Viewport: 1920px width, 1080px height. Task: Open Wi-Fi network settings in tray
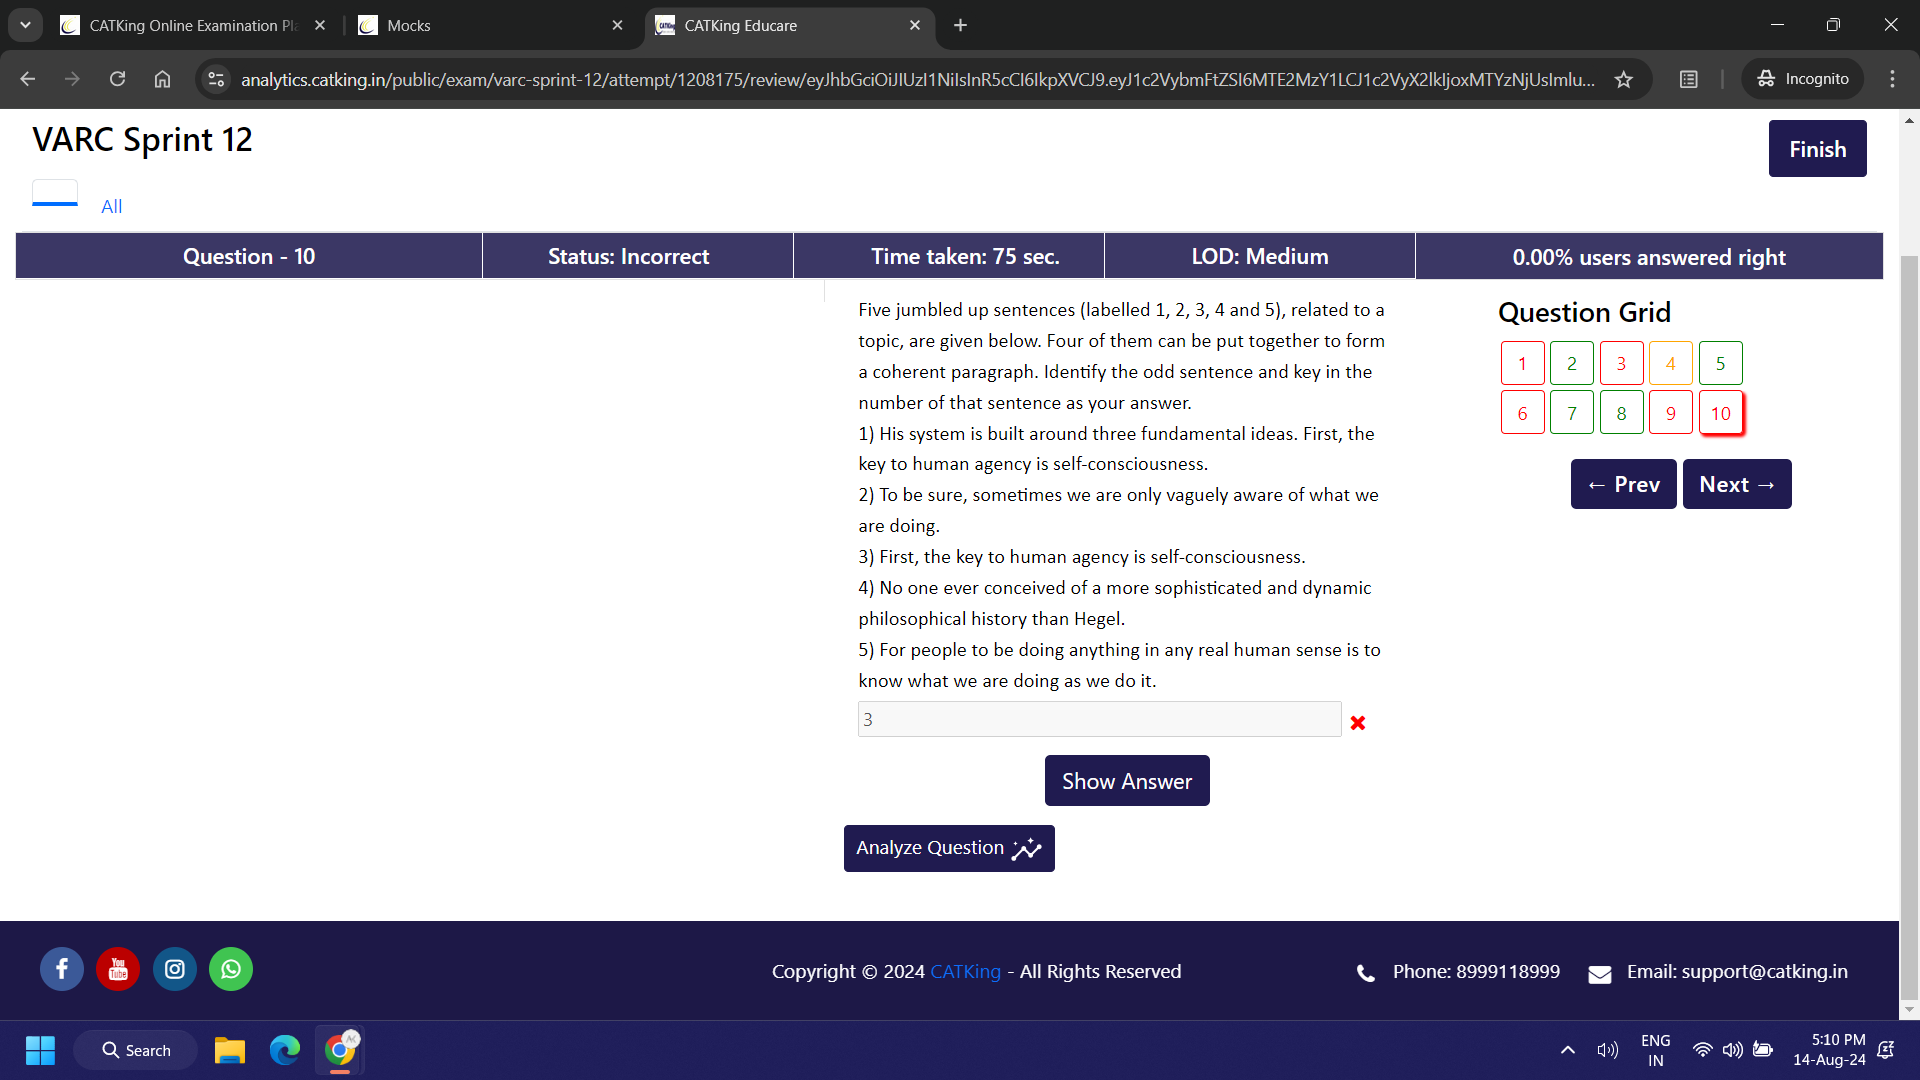click(x=1702, y=1050)
